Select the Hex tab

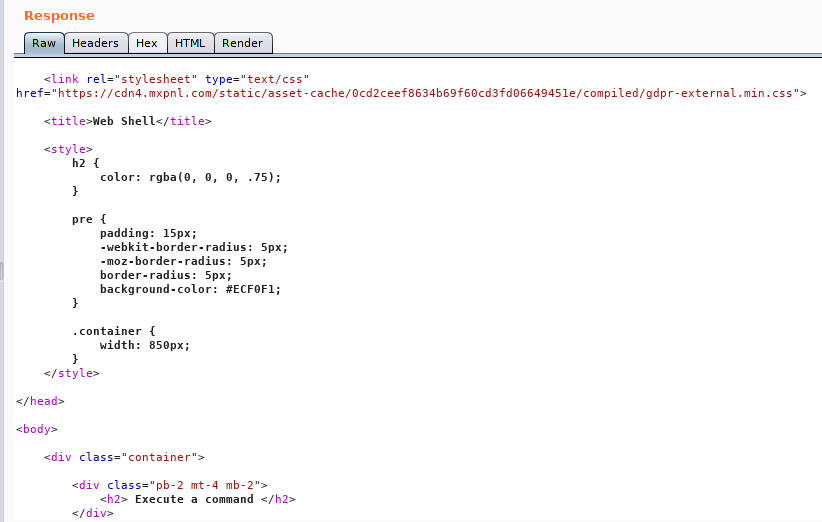tap(147, 43)
